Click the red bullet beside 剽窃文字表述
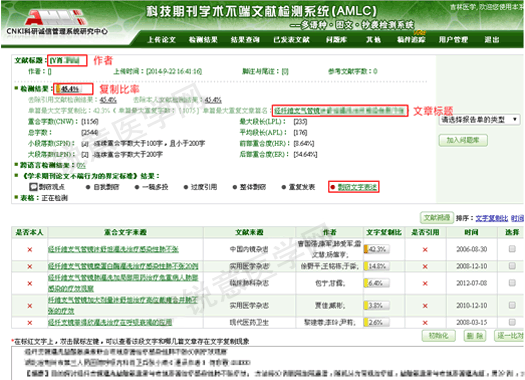This screenshot has height=380, width=525. (x=332, y=187)
